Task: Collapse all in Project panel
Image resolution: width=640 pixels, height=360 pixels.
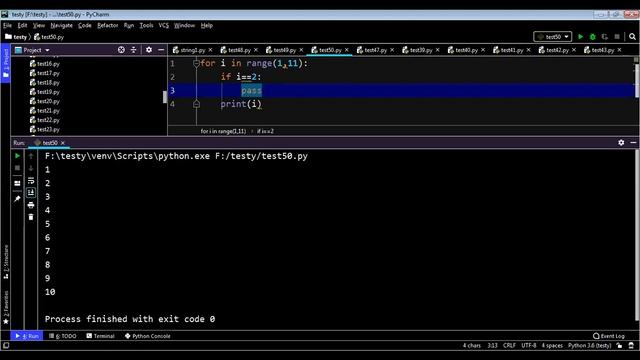Action: [x=133, y=50]
